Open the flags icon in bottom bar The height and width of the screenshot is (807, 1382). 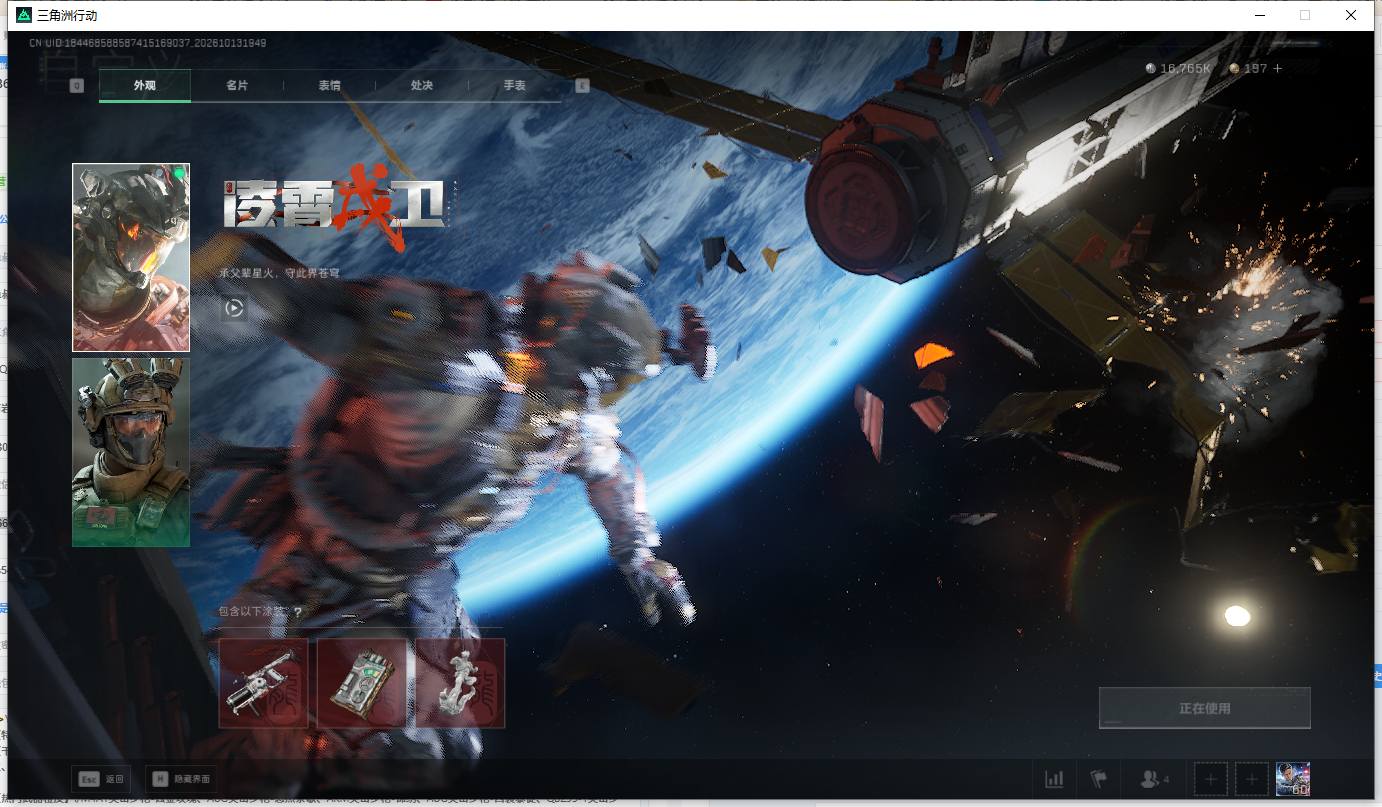point(1098,779)
